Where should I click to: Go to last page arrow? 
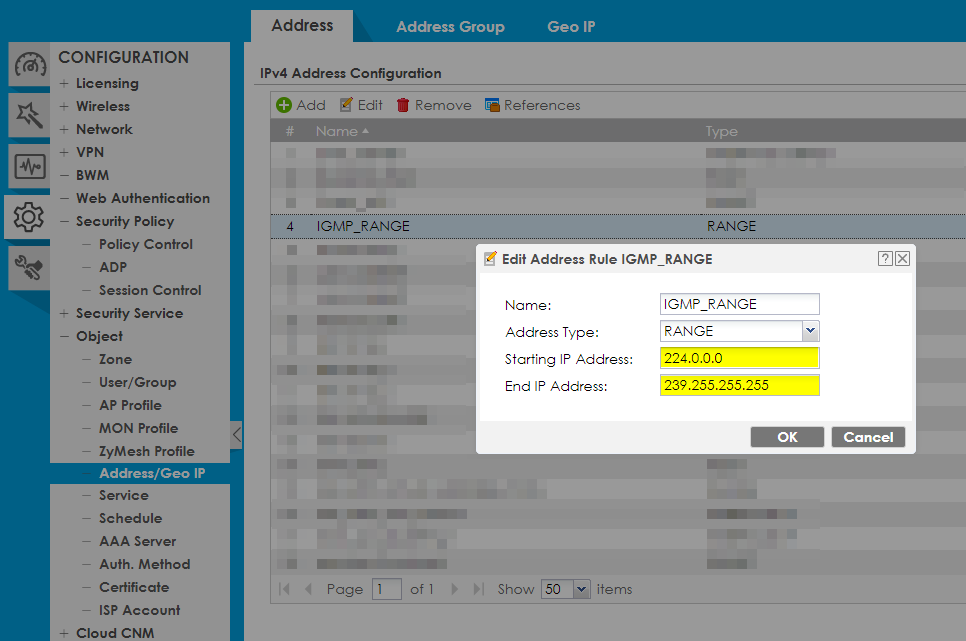[479, 589]
